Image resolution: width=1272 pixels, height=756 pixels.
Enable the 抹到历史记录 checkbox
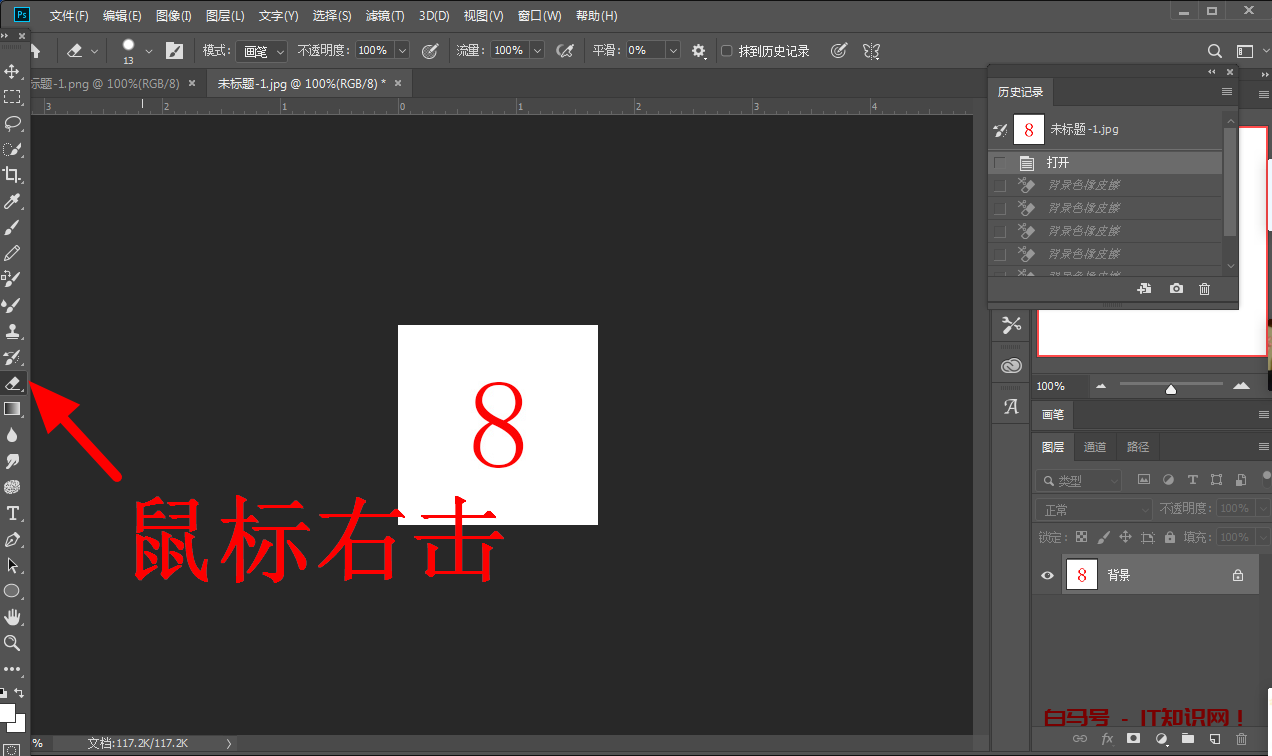(727, 50)
